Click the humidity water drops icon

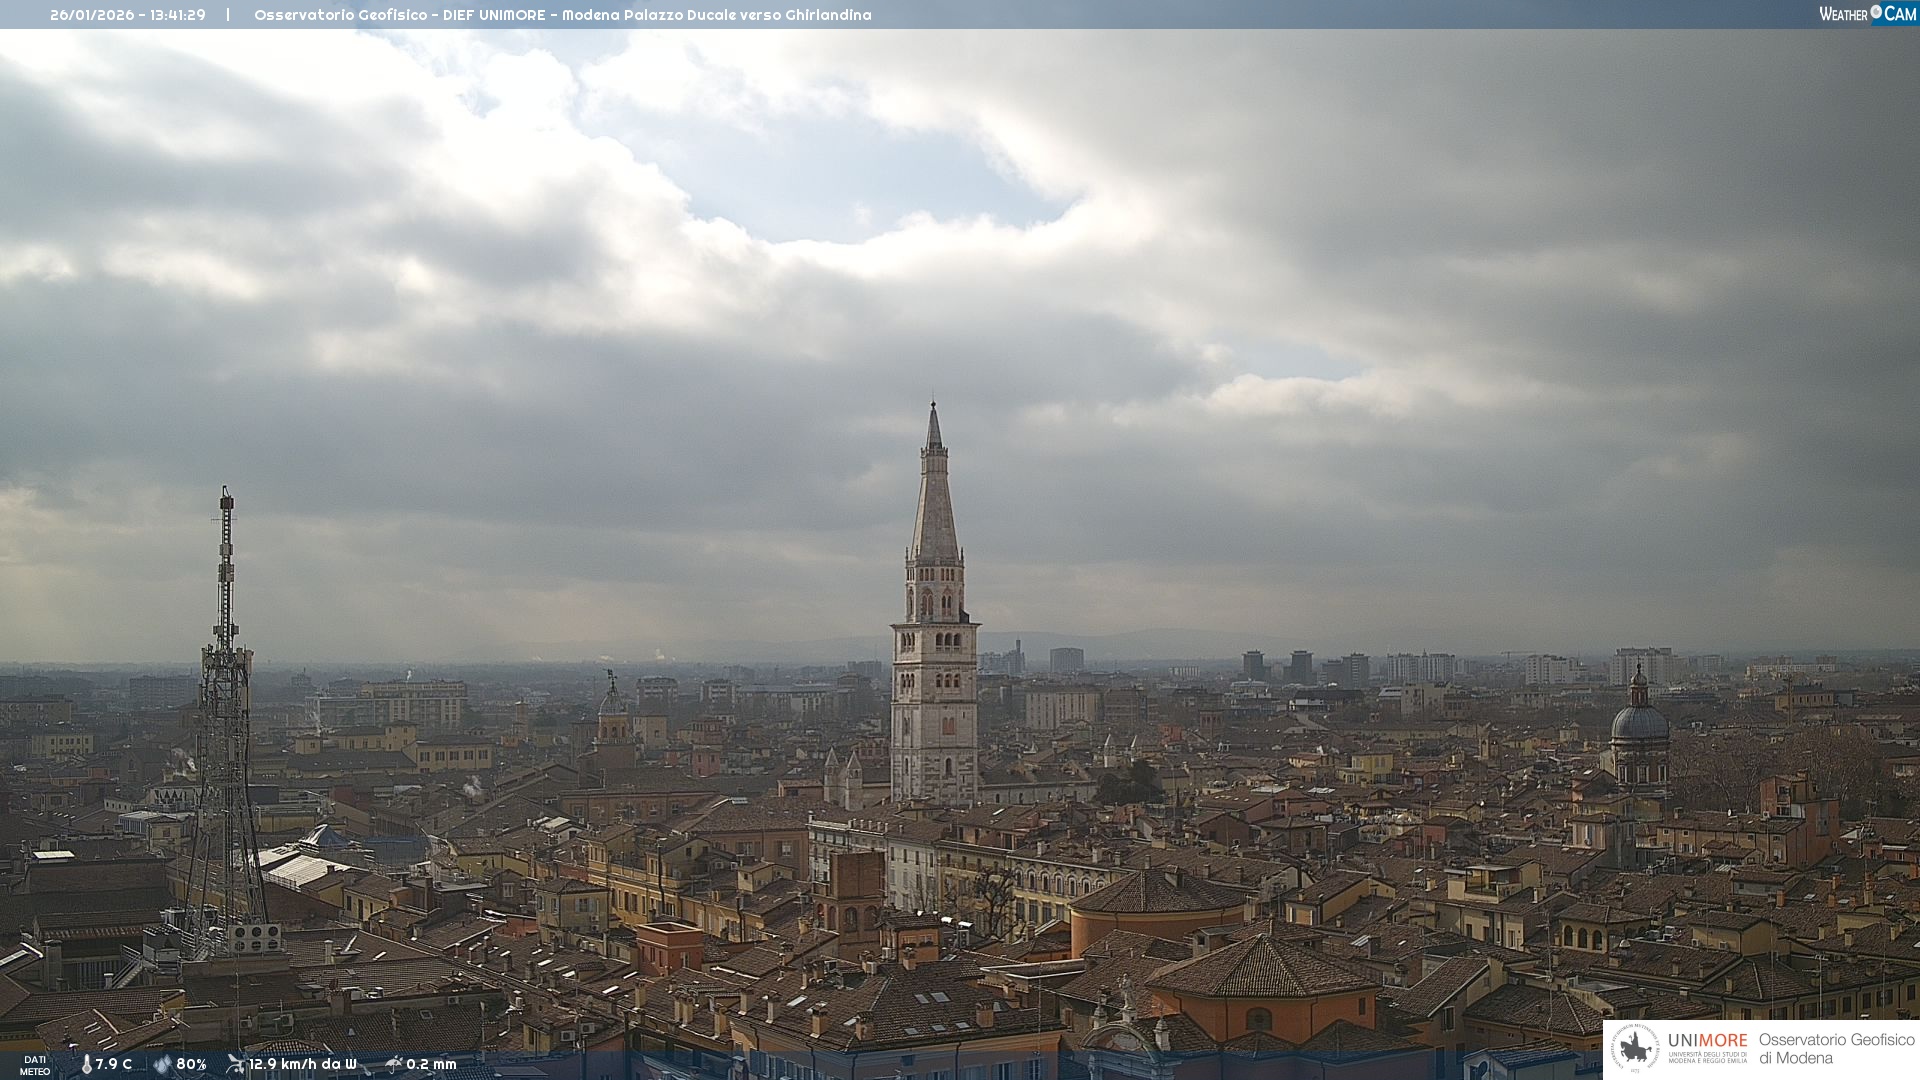click(x=162, y=1064)
